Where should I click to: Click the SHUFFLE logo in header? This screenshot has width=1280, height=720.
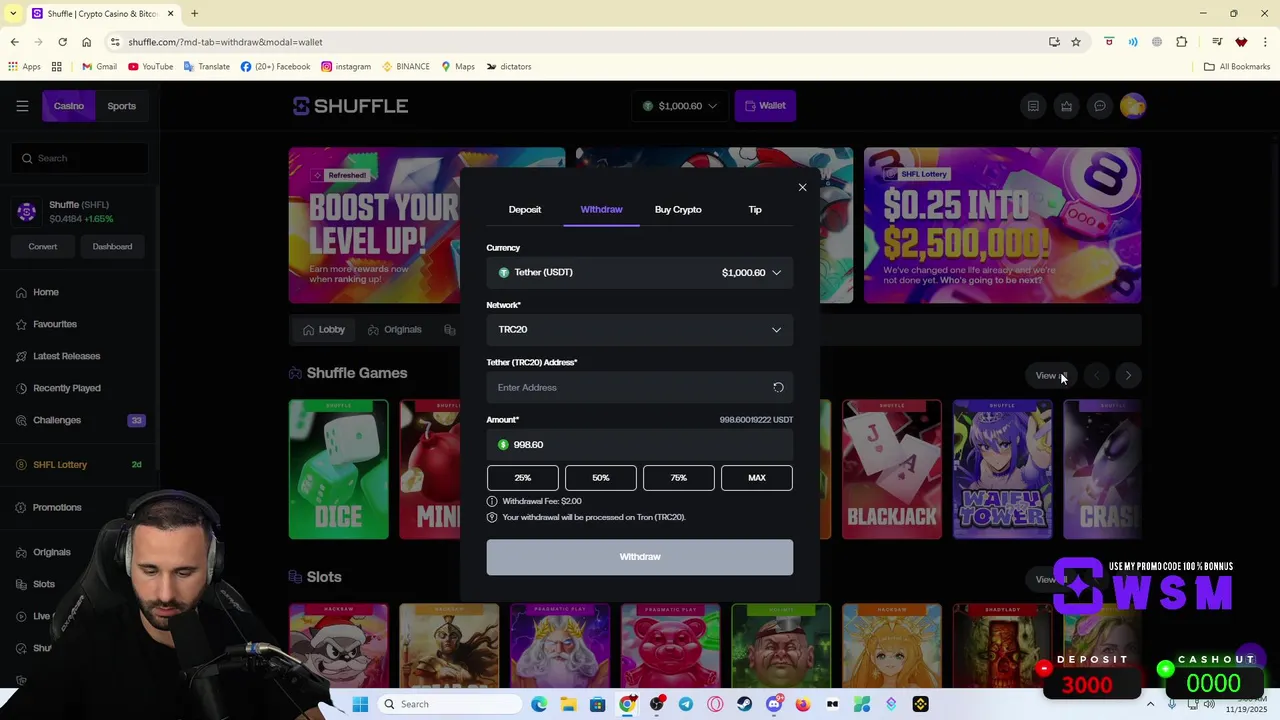(x=350, y=106)
